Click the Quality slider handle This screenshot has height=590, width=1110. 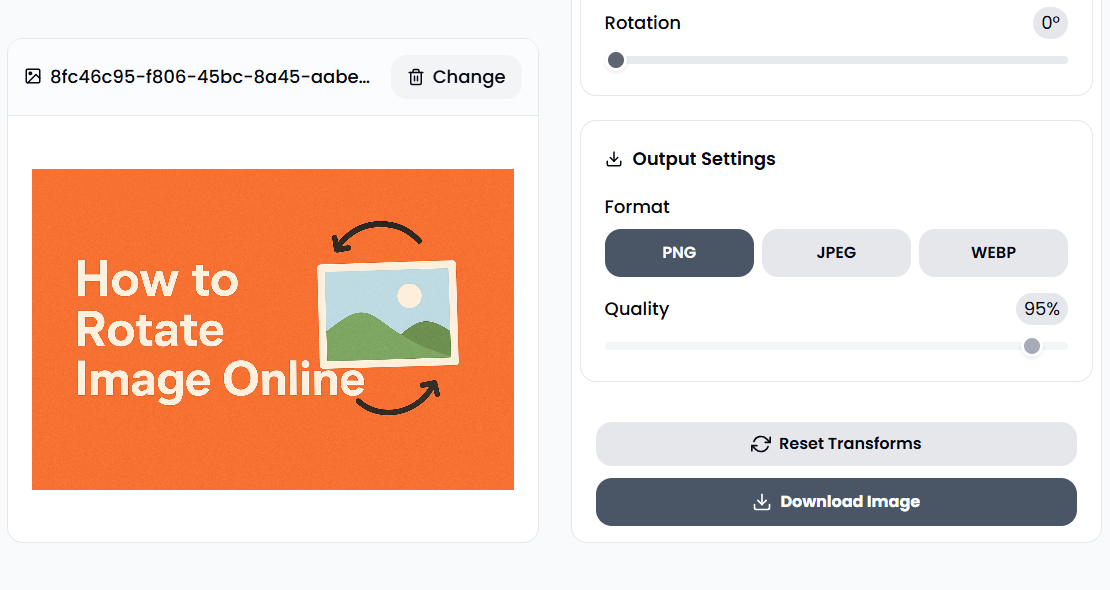[x=1032, y=346]
